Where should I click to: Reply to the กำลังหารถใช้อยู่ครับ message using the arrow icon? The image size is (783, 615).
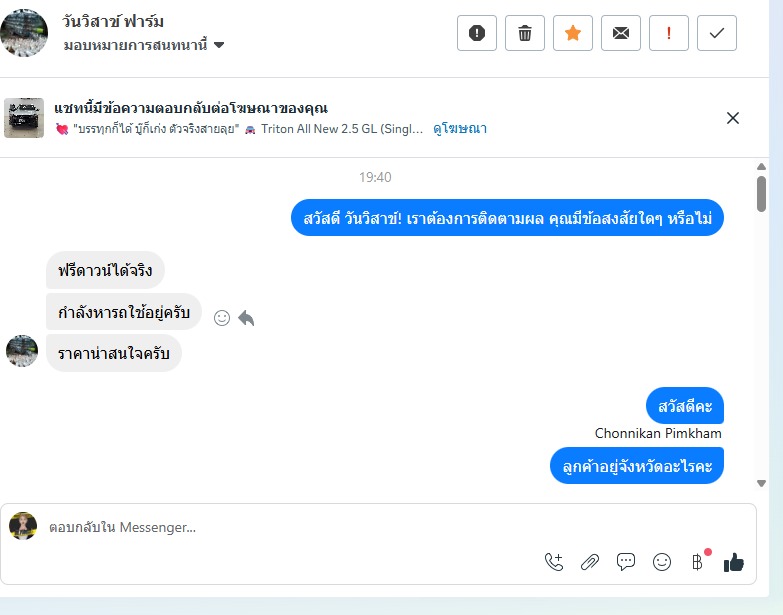pos(246,318)
